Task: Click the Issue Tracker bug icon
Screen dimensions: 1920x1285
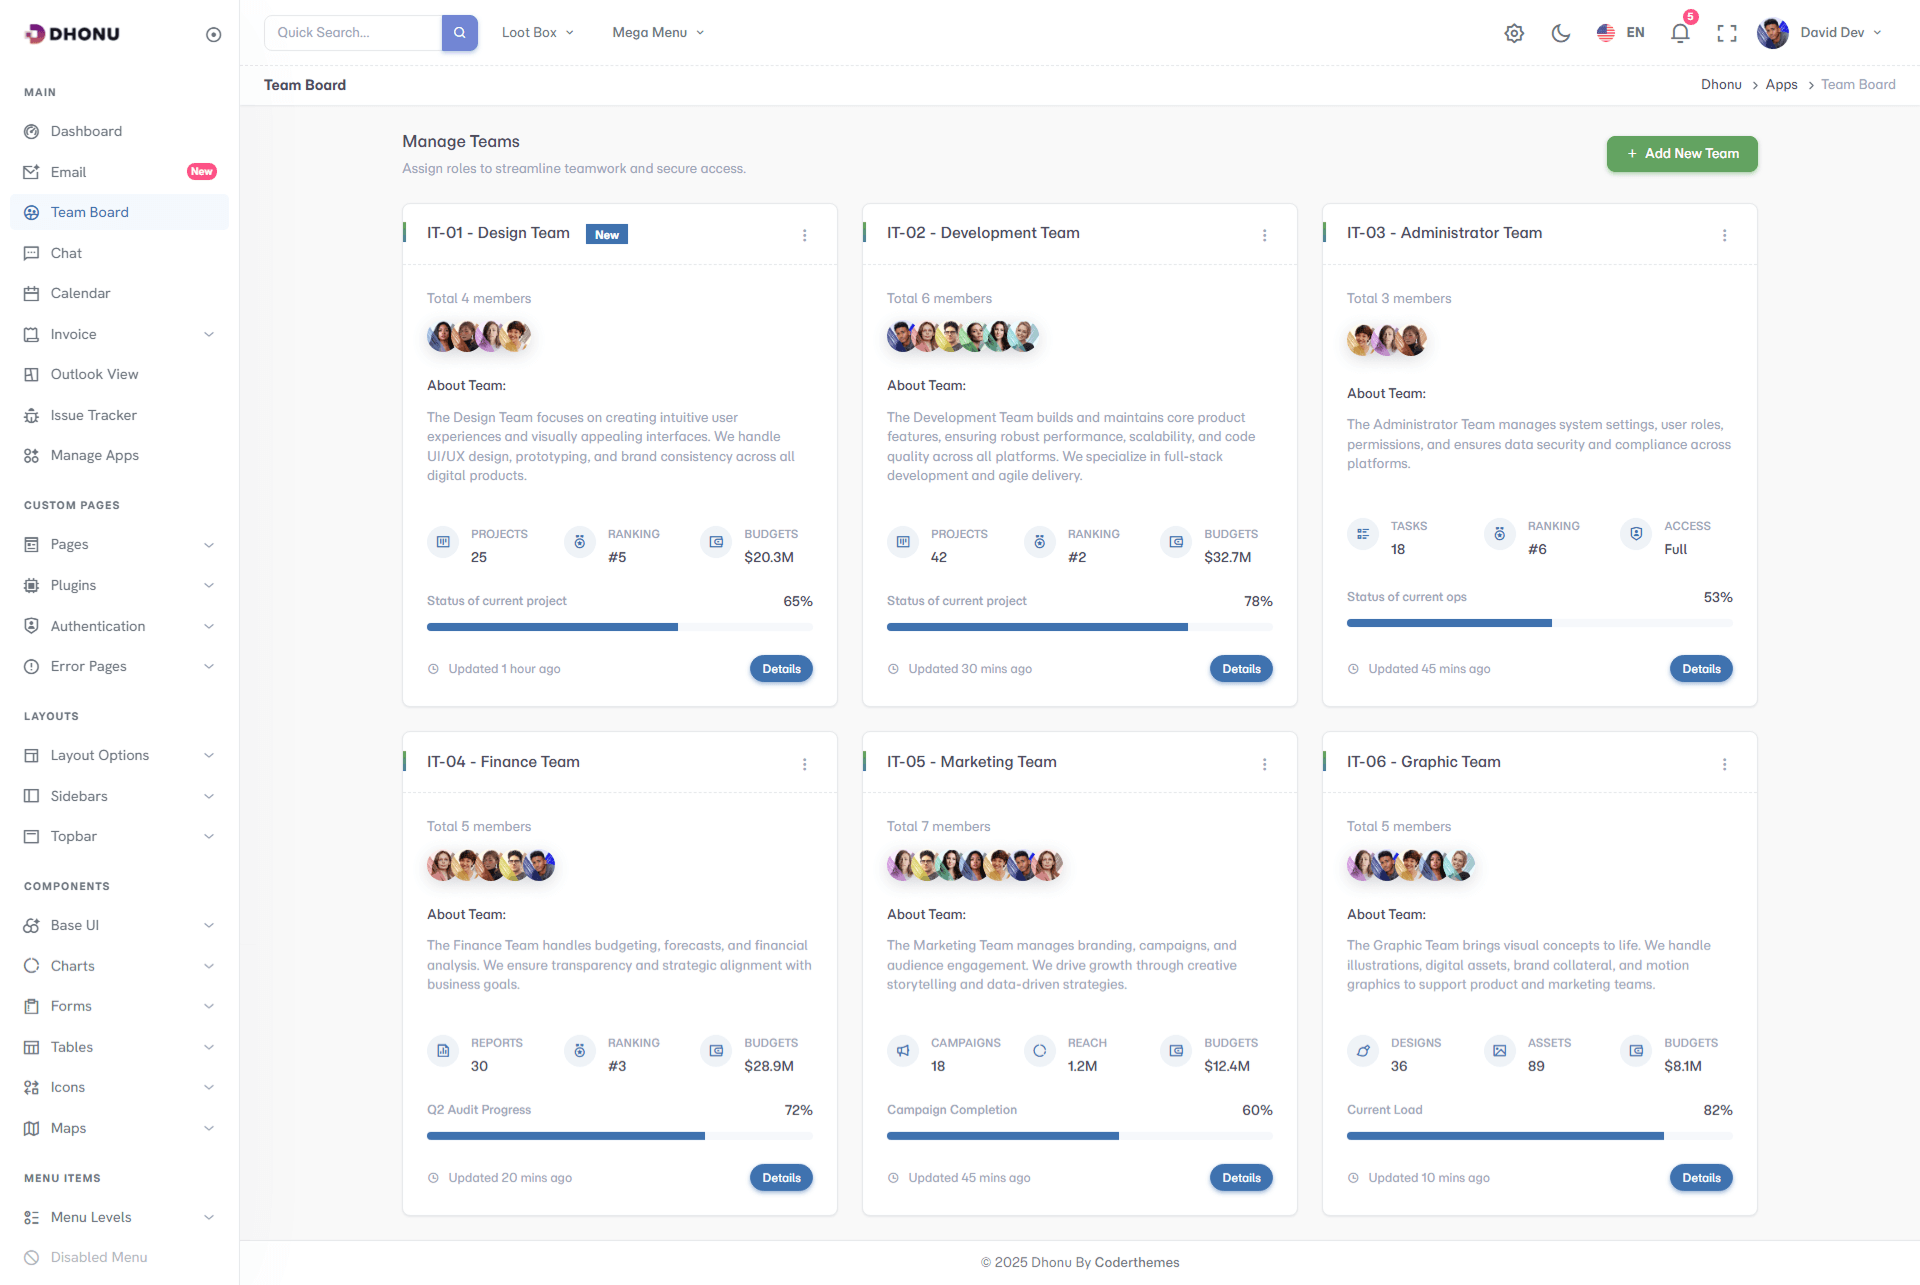Action: click(x=31, y=415)
